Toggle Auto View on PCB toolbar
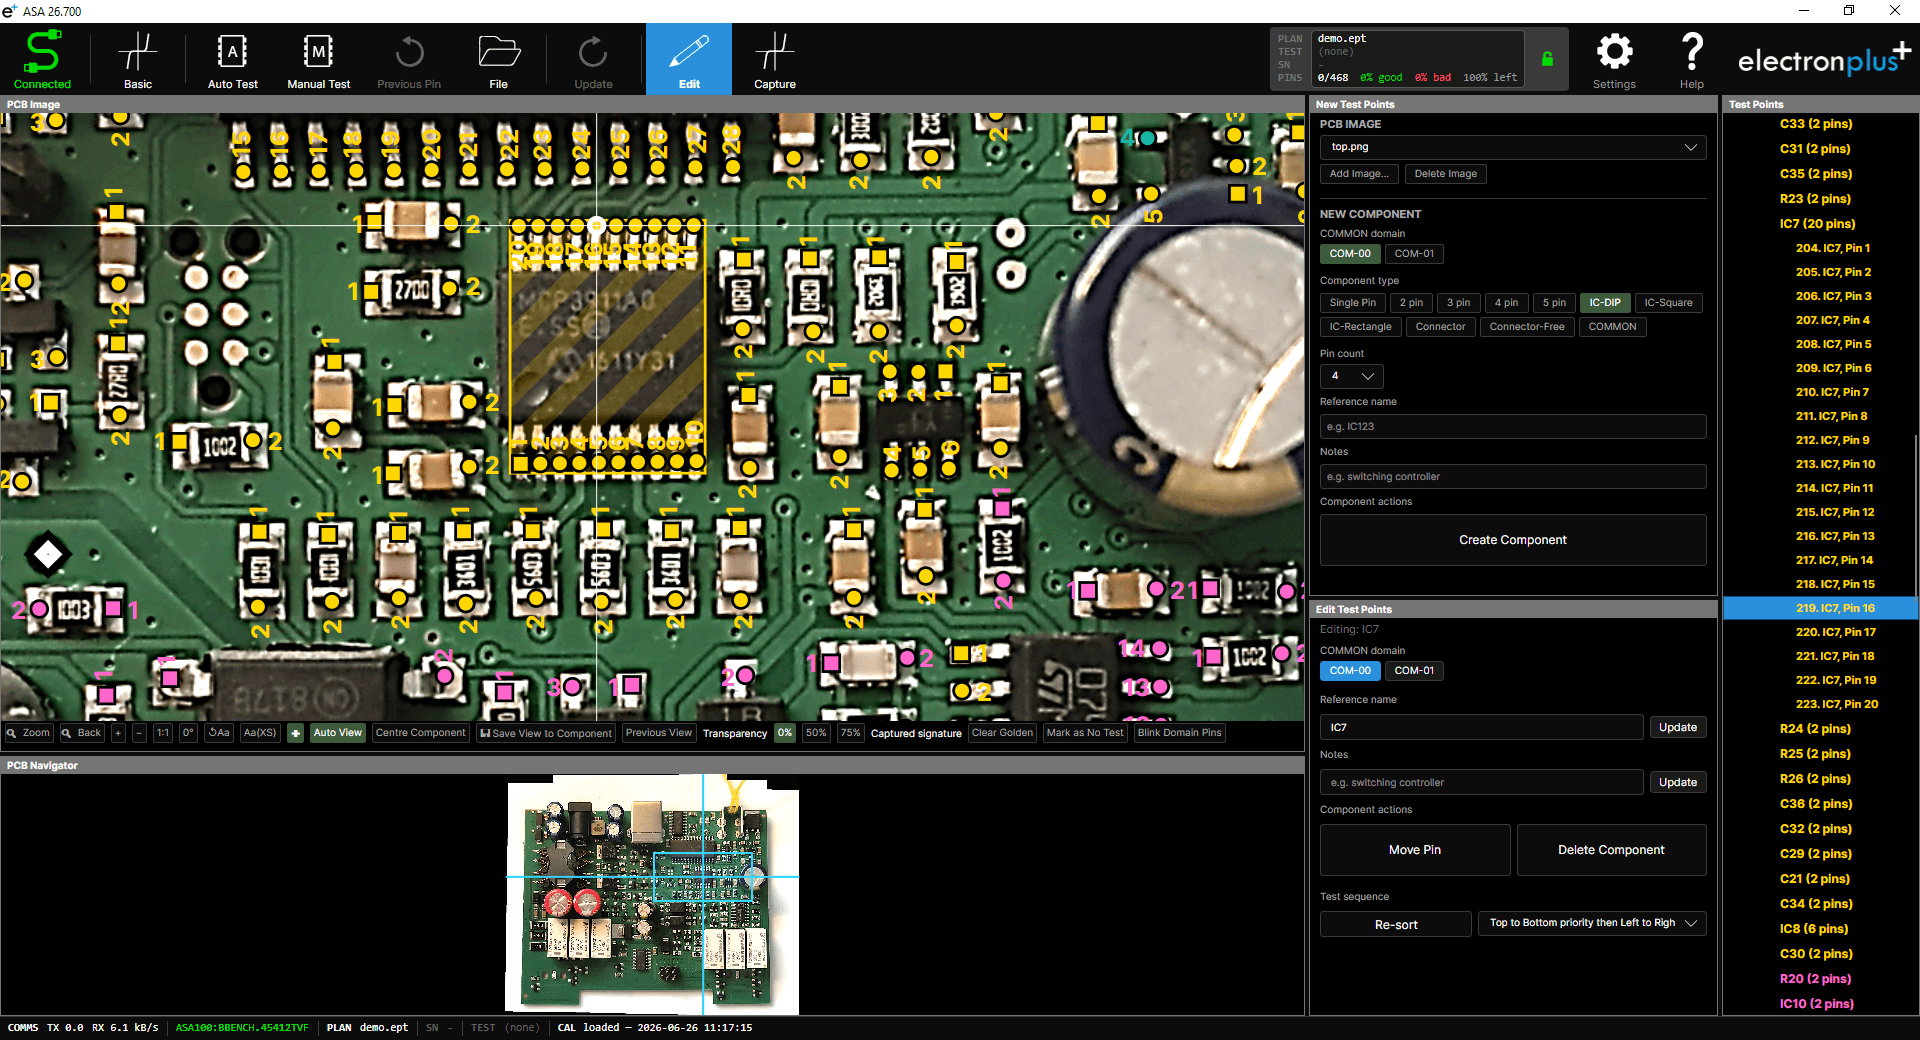Screen dimensions: 1920x1040 click(x=337, y=733)
